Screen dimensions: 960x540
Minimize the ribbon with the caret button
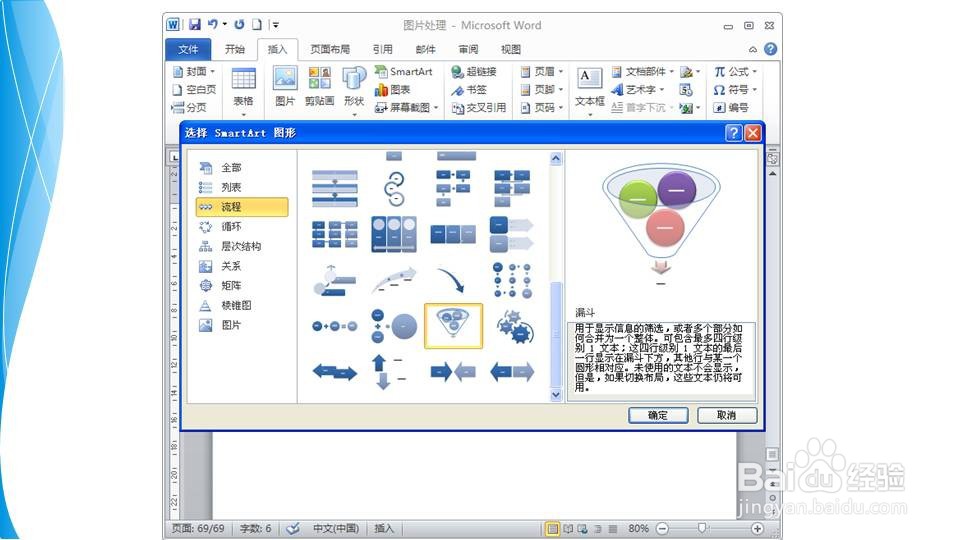pyautogui.click(x=752, y=50)
